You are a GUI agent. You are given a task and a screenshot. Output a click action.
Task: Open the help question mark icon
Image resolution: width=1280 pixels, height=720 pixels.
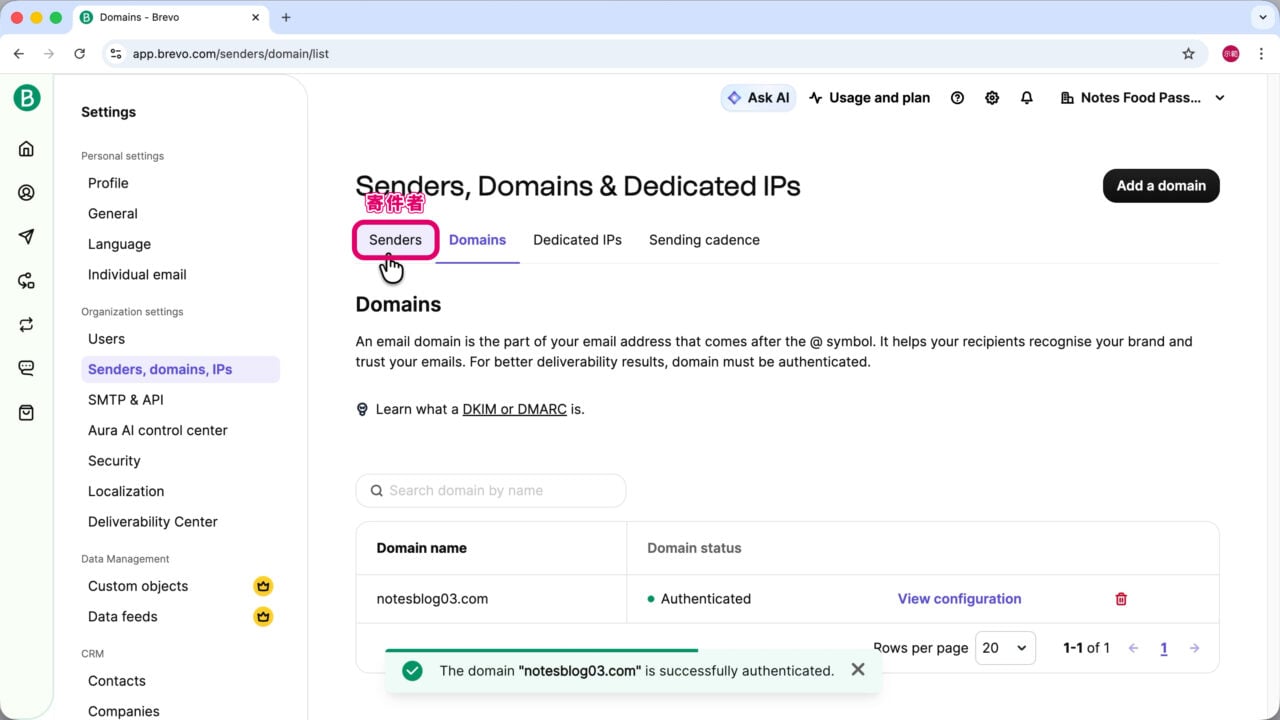[x=957, y=98]
